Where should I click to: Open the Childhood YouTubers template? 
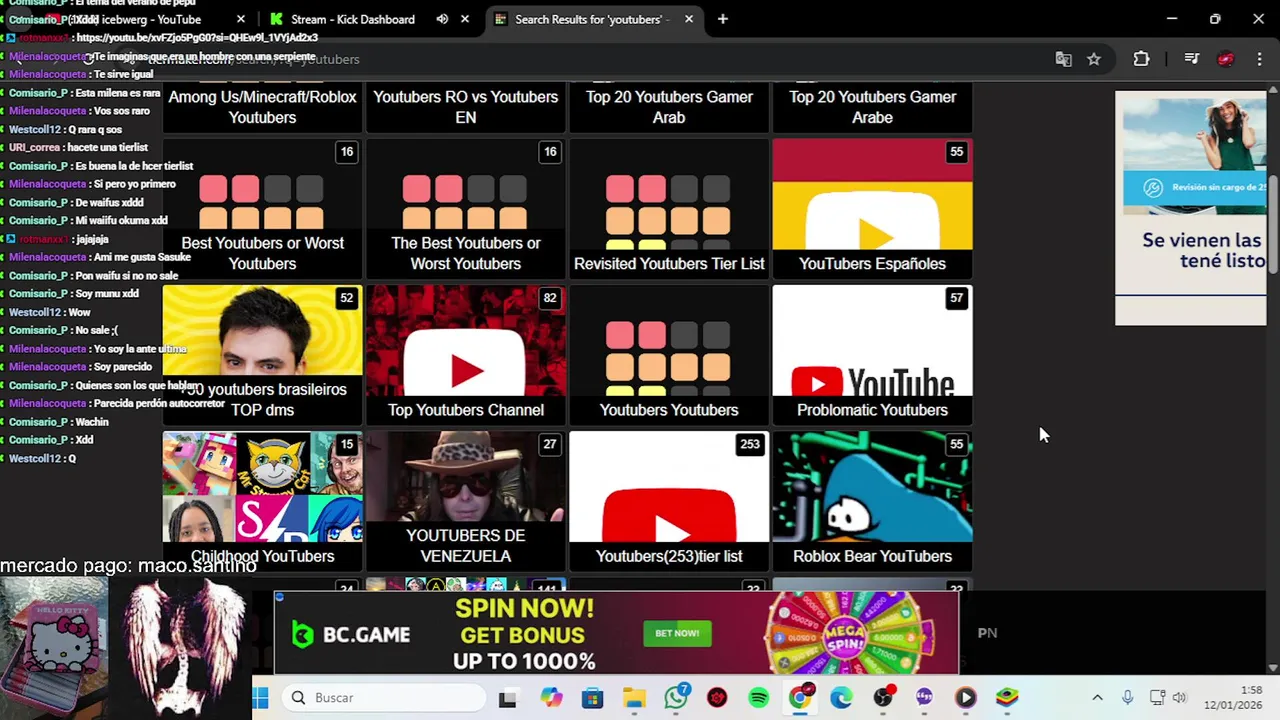(262, 500)
